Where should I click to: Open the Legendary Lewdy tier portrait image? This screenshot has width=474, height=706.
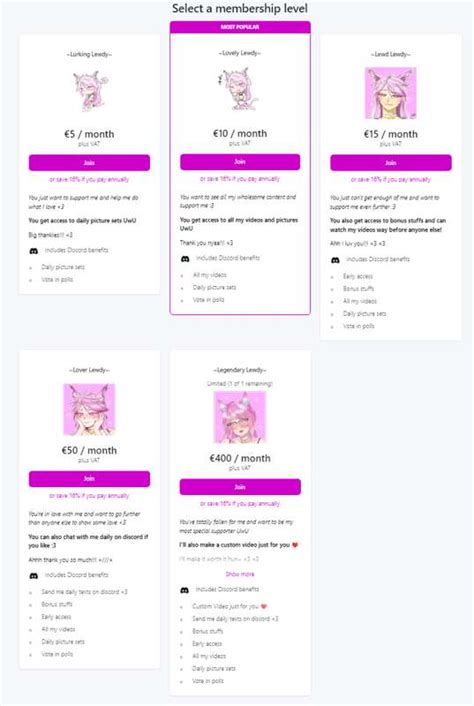coord(240,417)
